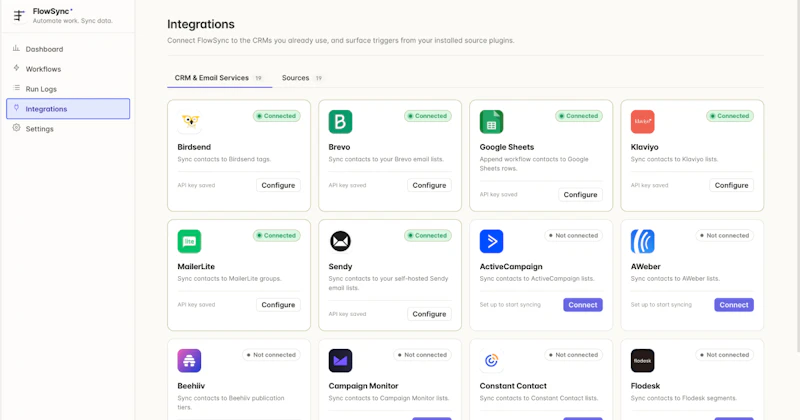Click Constant Contact's Not connected badge
800x420 pixels.
pyautogui.click(x=573, y=355)
